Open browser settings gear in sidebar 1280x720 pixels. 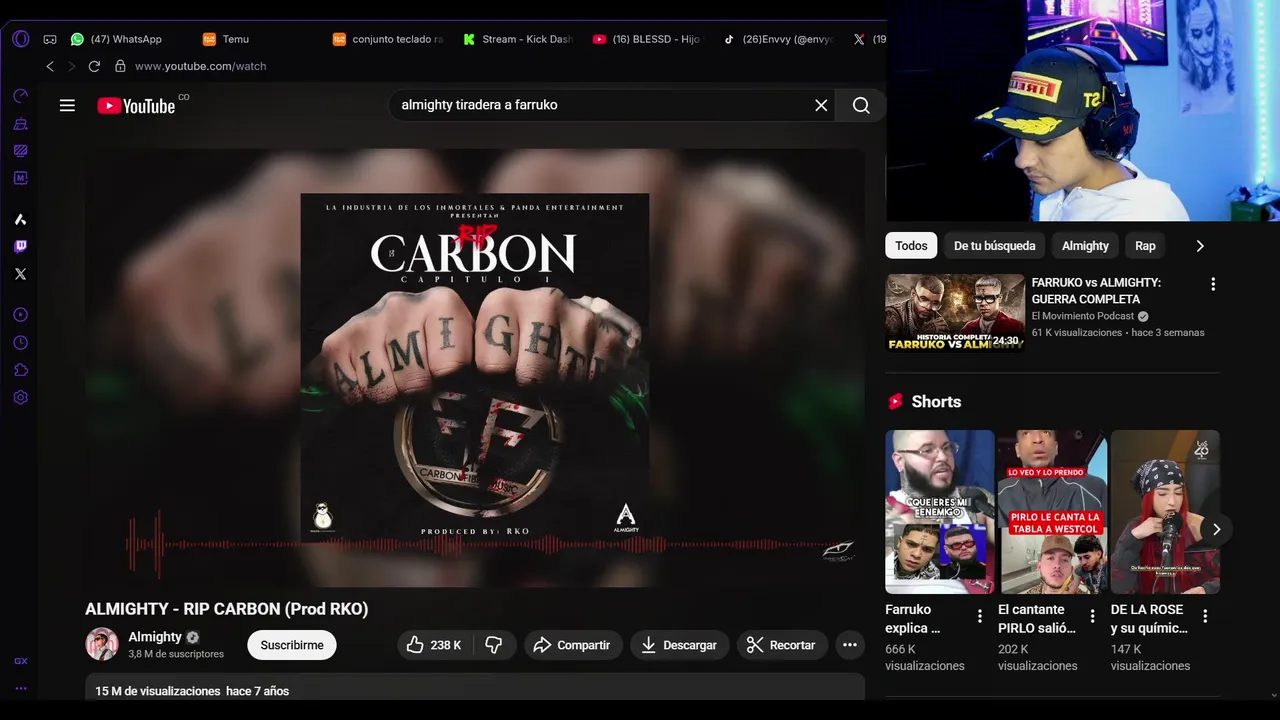tap(20, 397)
